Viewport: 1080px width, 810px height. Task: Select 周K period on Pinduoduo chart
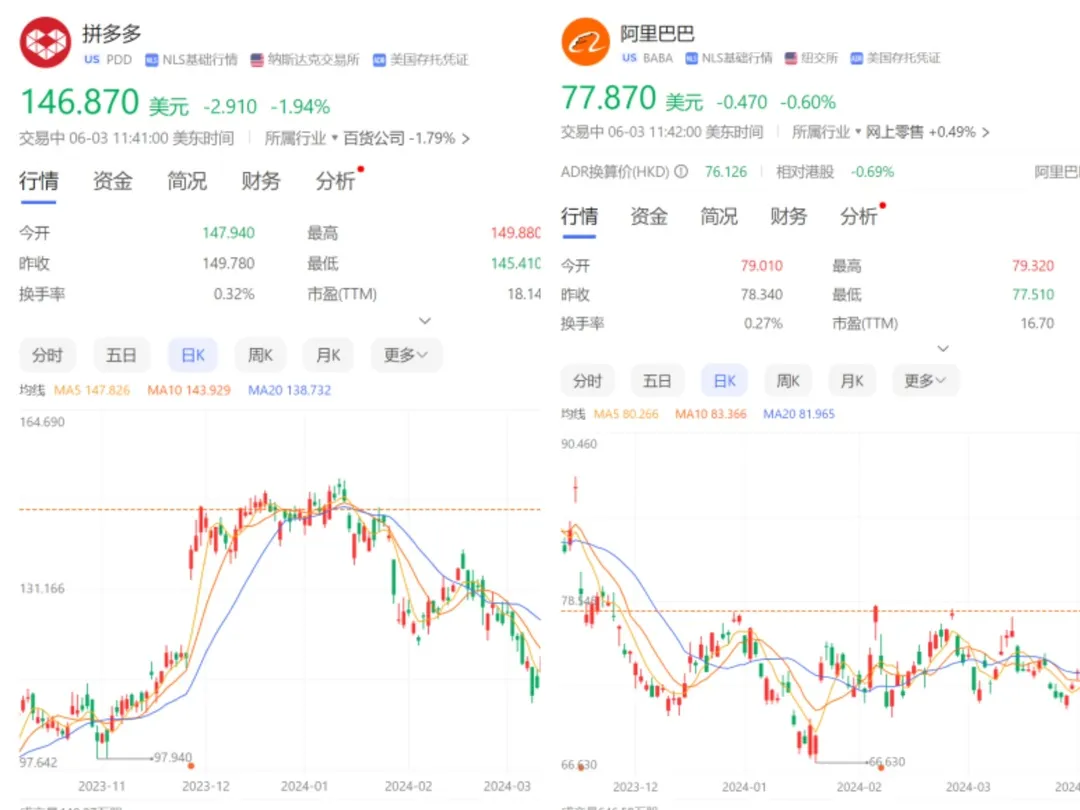[x=261, y=355]
